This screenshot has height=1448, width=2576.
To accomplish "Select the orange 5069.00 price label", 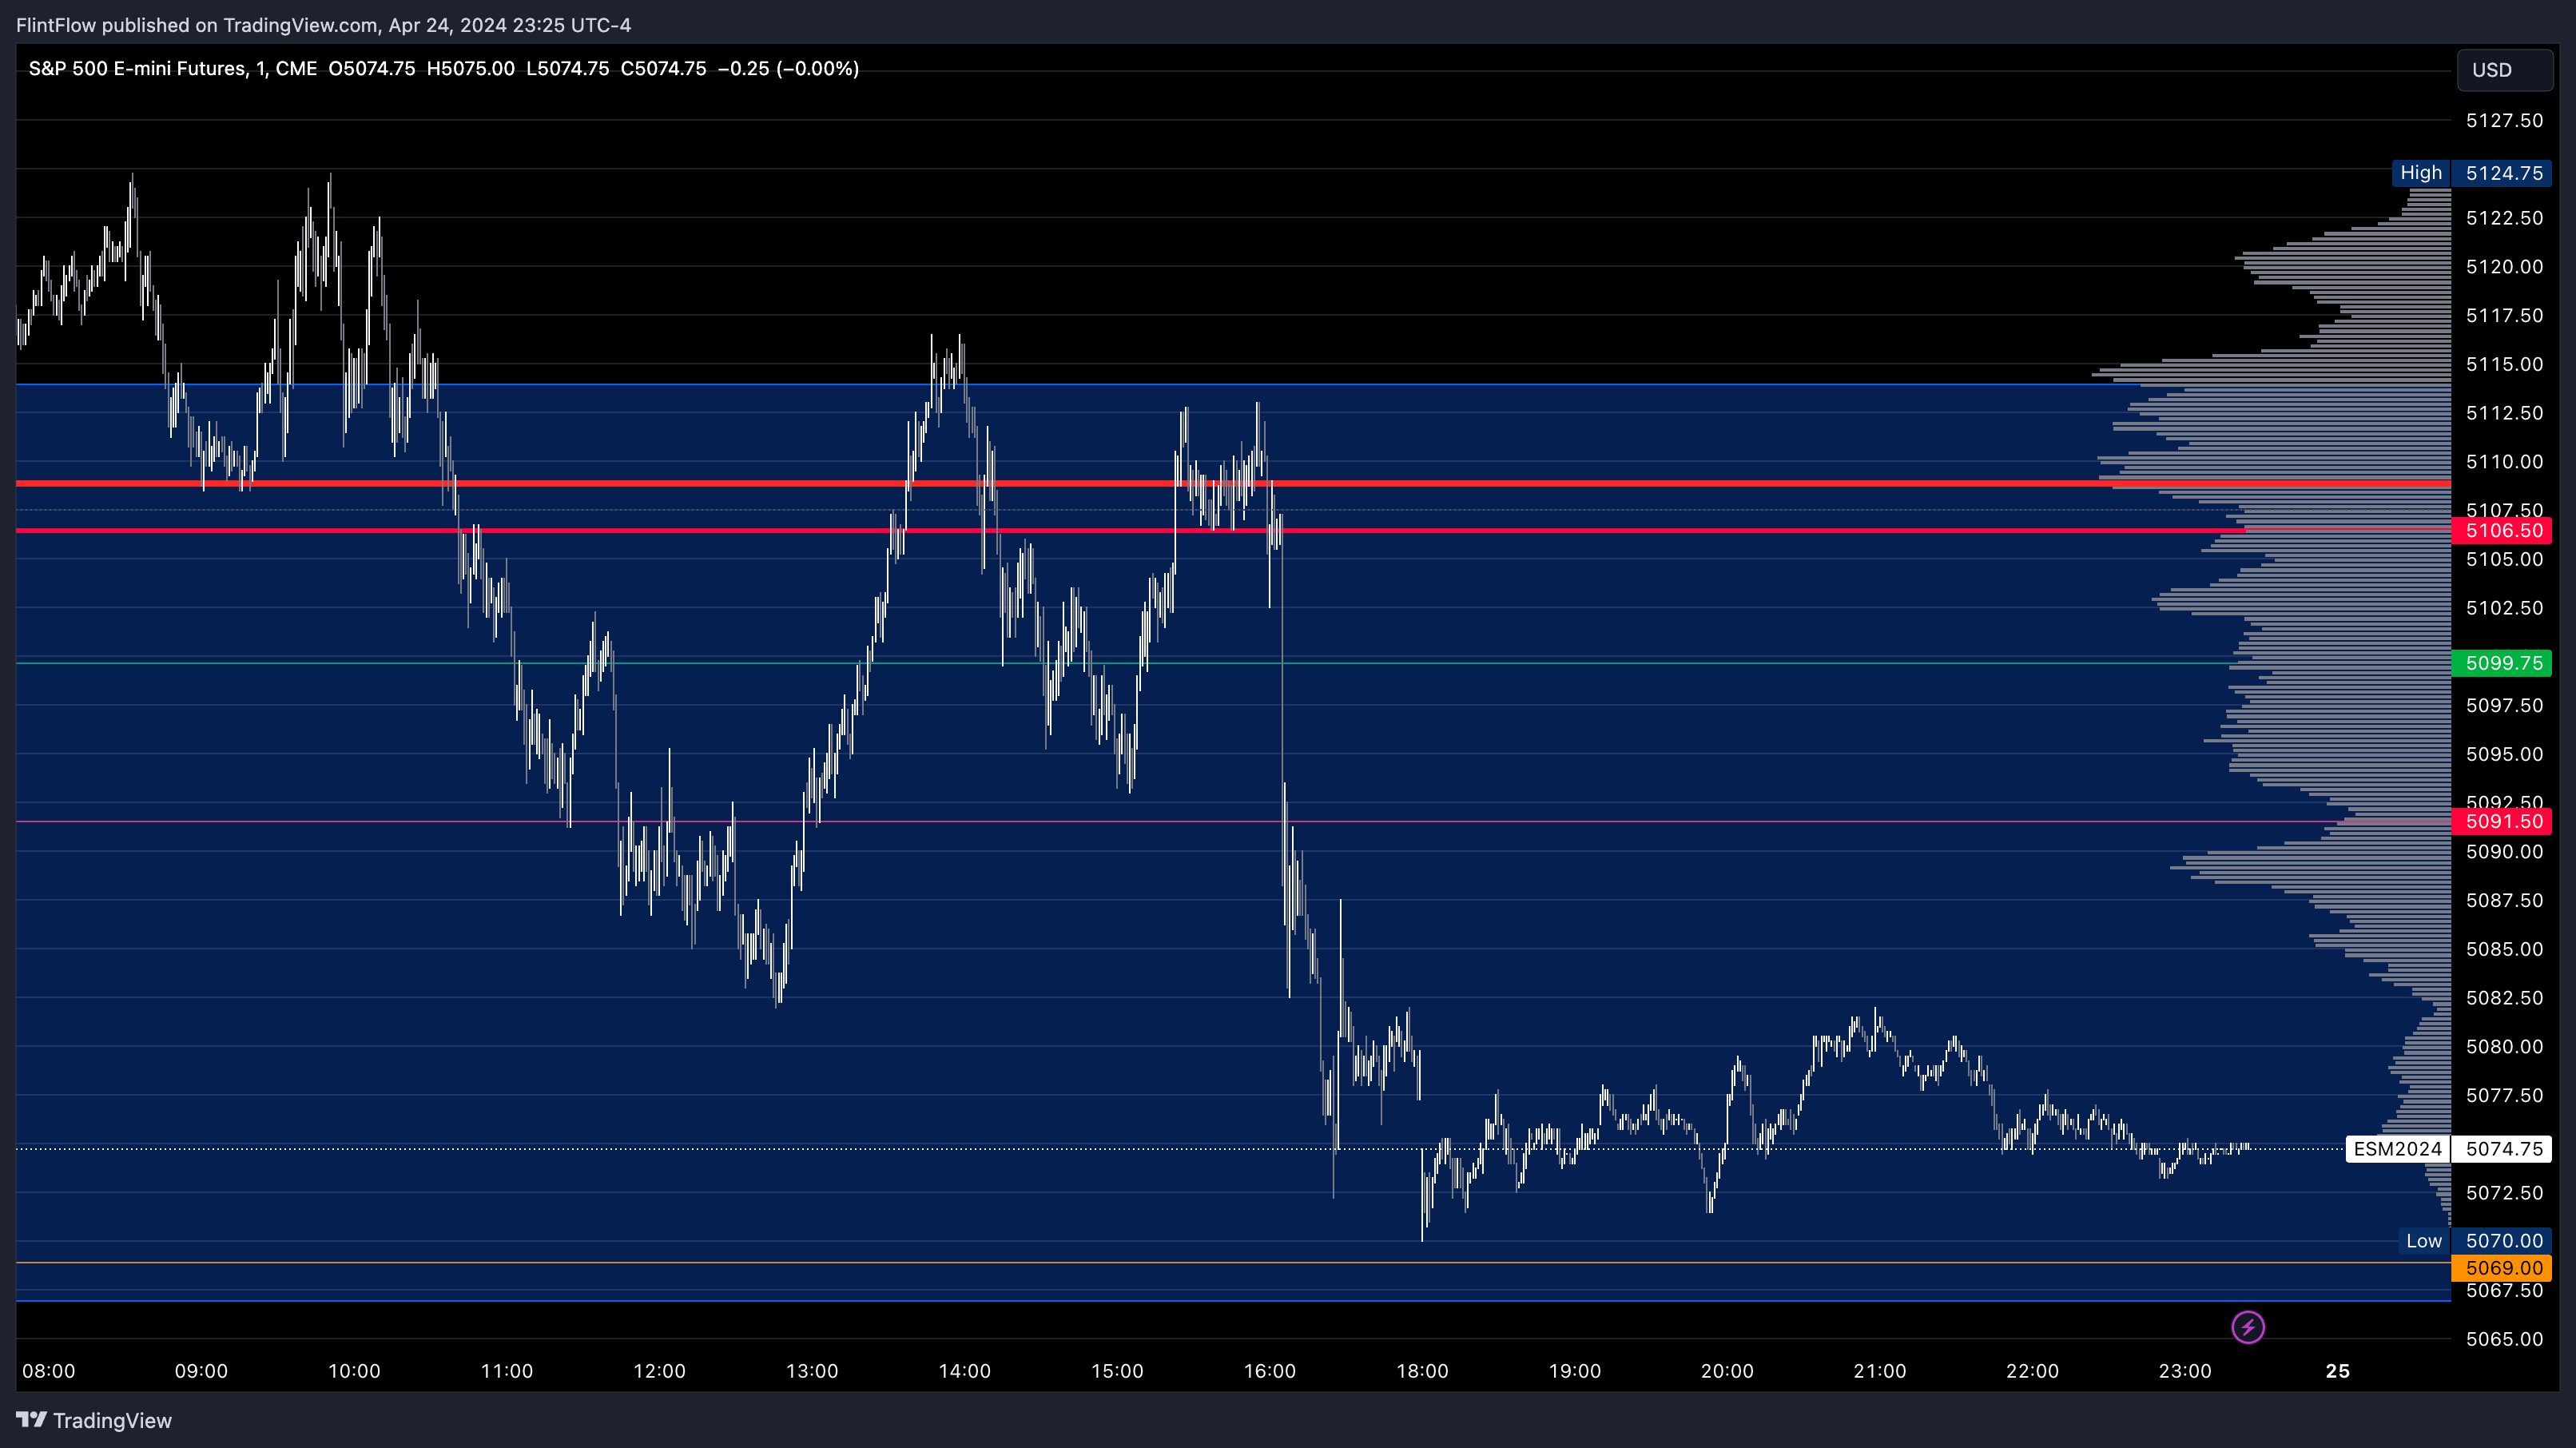I will pos(2503,1268).
